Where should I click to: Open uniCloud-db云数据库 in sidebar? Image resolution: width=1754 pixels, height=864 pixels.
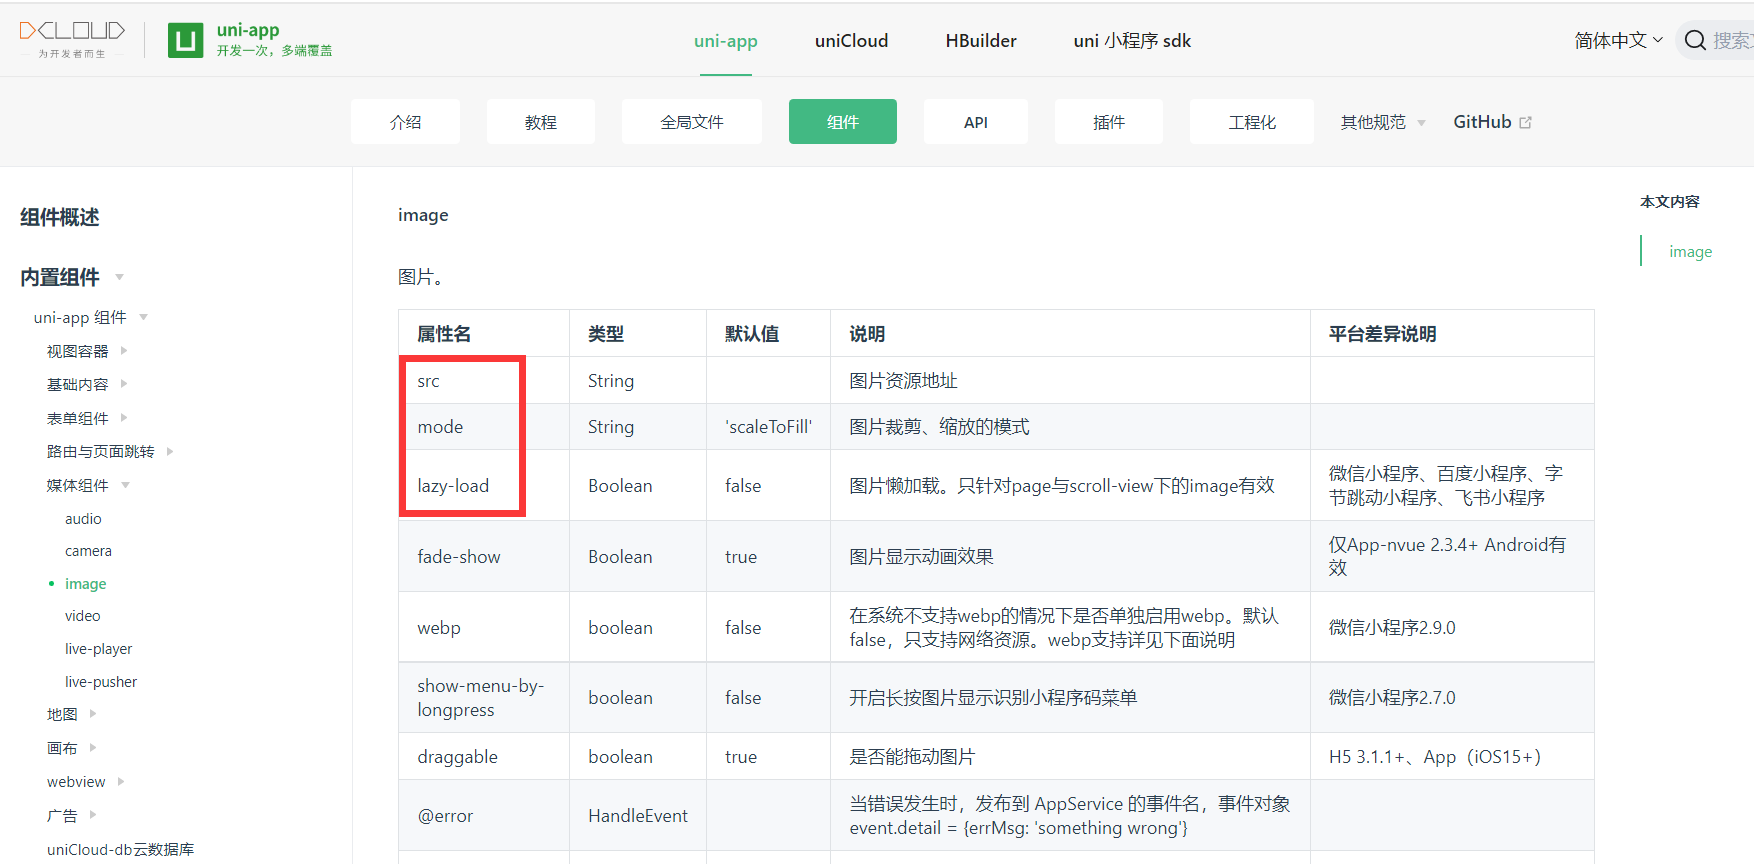click(120, 849)
